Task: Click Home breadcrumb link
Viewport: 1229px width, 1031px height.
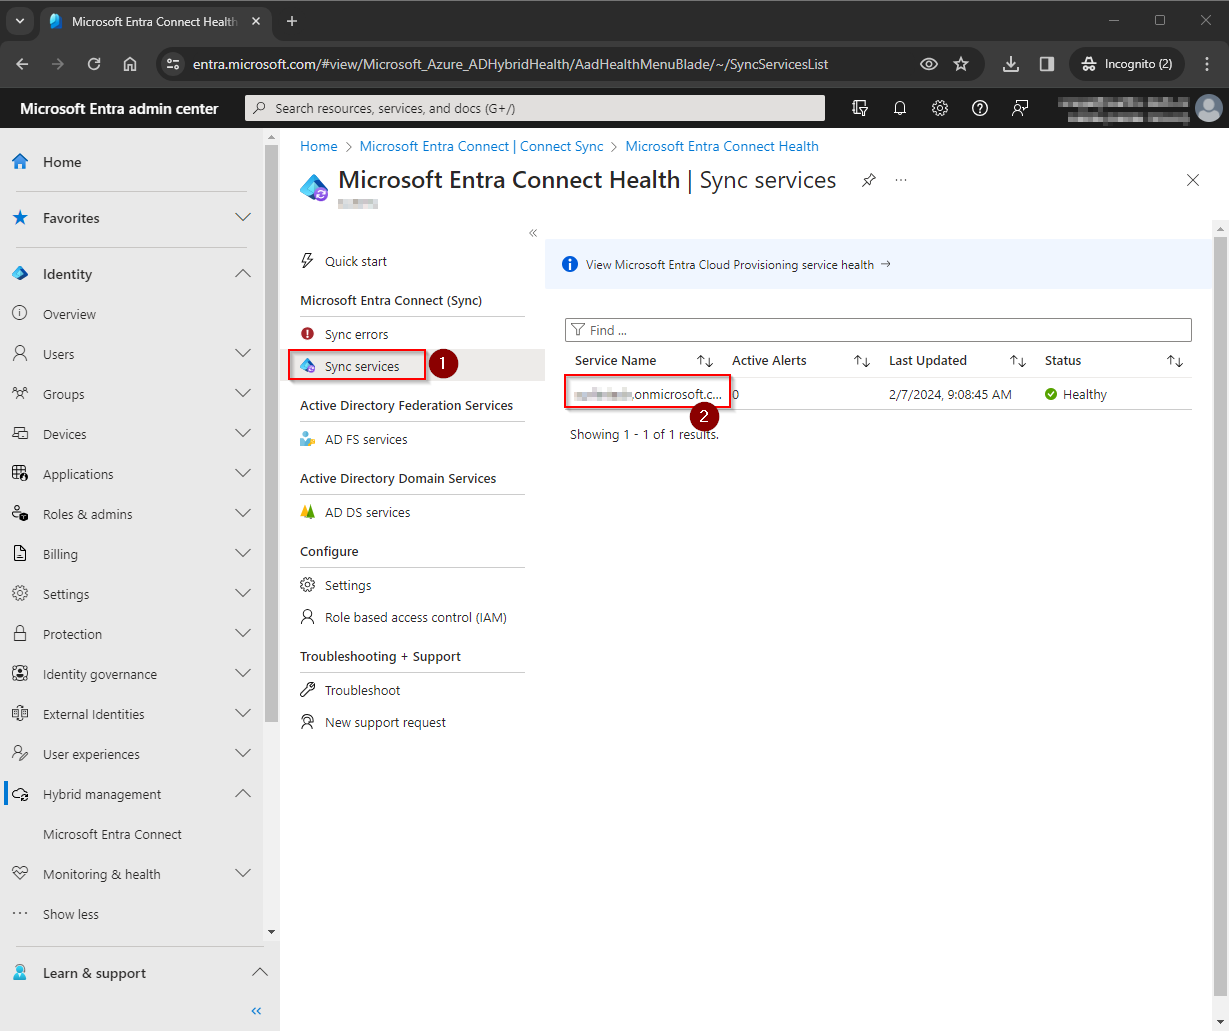Action: point(319,146)
